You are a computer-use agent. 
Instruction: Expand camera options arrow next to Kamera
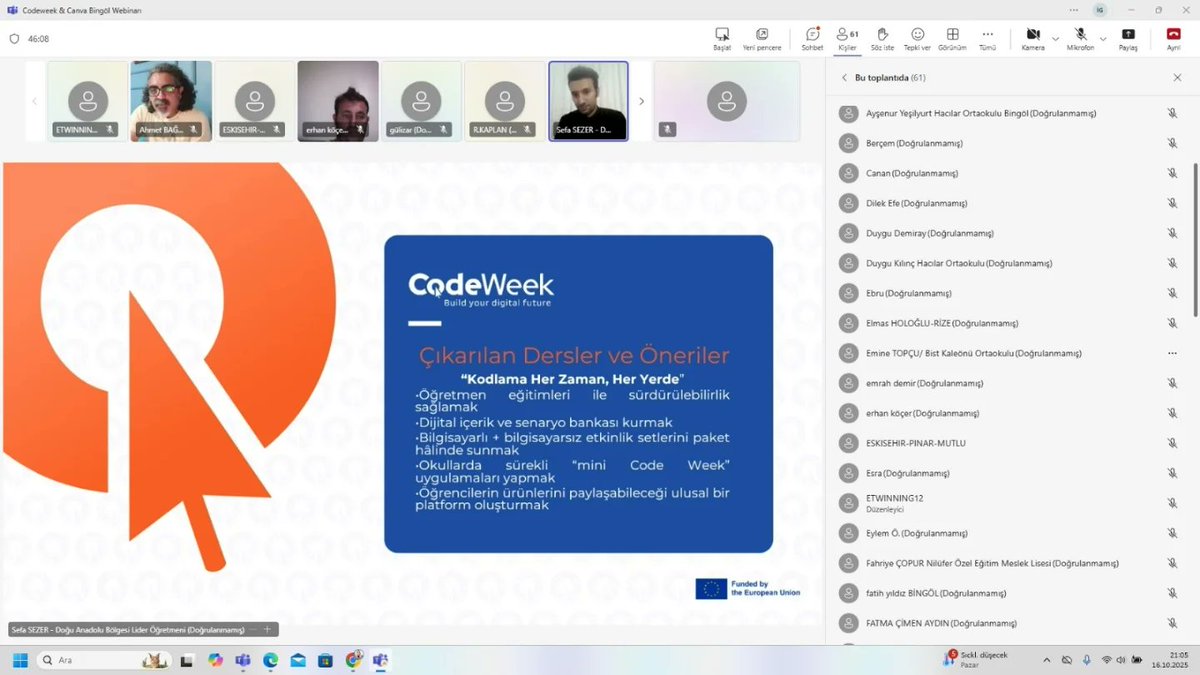pyautogui.click(x=1055, y=39)
